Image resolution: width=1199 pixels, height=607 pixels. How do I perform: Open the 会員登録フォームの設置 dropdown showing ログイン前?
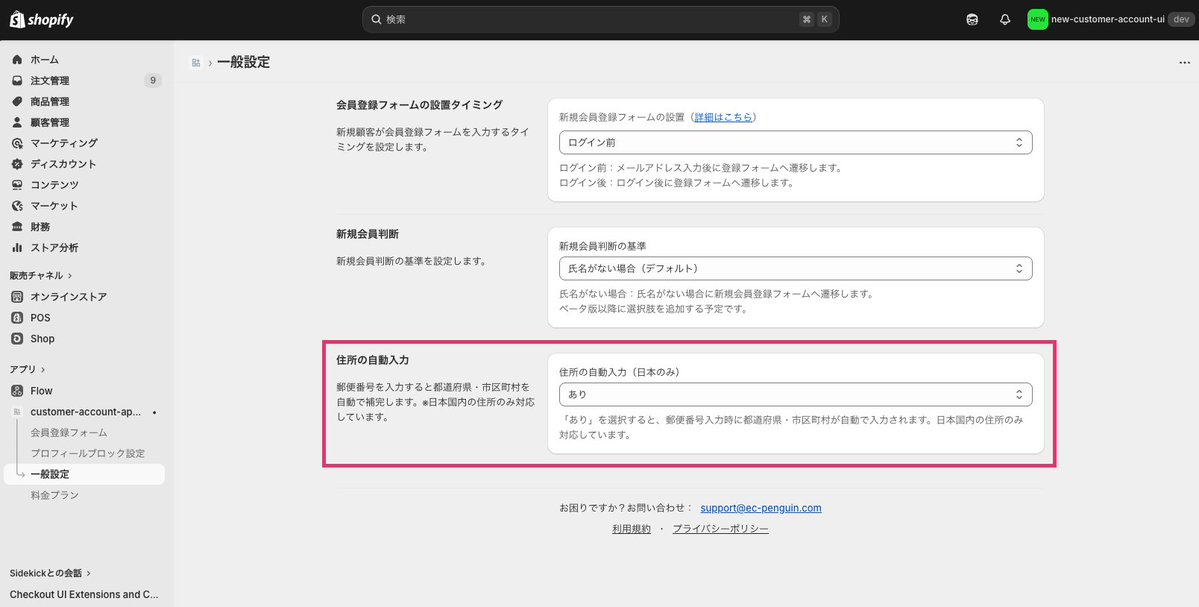point(793,142)
